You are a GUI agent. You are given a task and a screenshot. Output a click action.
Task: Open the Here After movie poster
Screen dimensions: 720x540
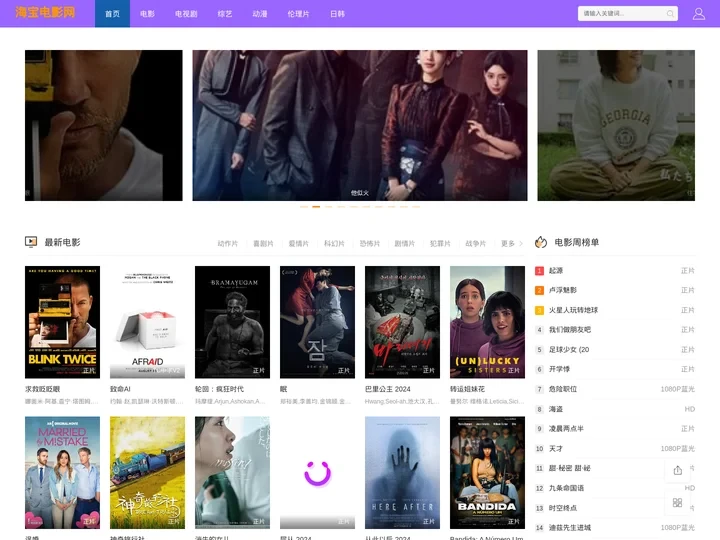[402, 472]
